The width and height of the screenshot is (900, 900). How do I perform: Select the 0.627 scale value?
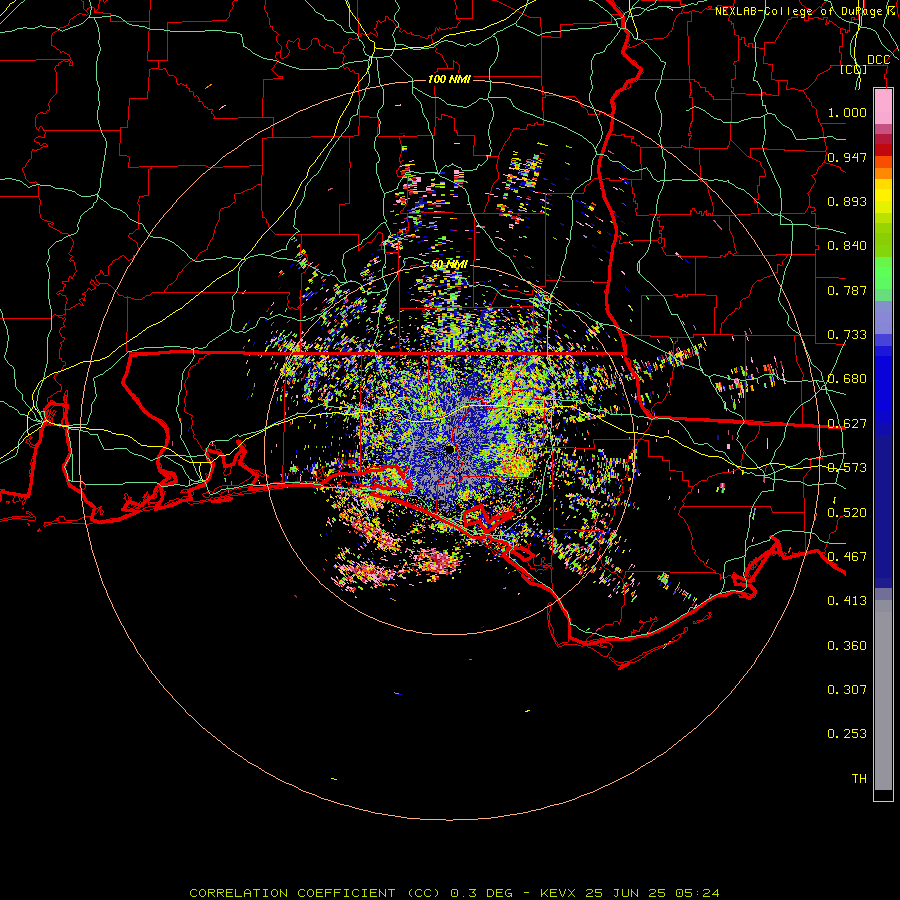tap(847, 424)
